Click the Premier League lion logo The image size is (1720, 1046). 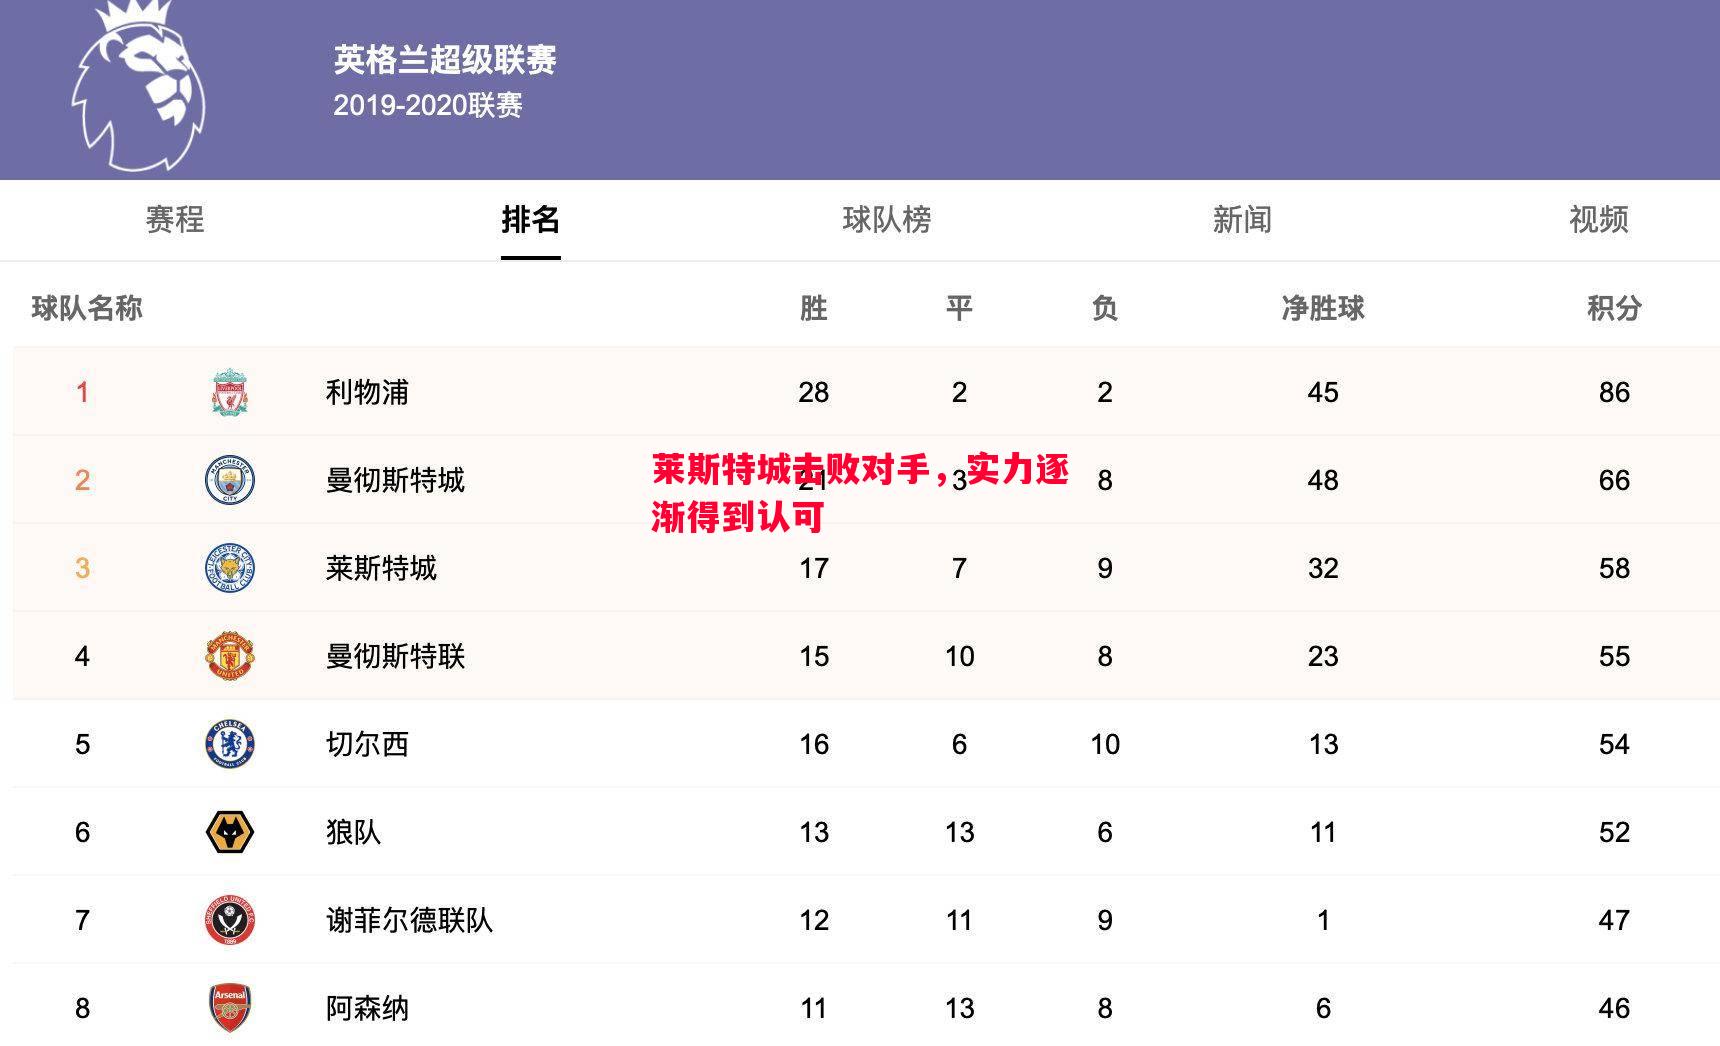pos(138,85)
